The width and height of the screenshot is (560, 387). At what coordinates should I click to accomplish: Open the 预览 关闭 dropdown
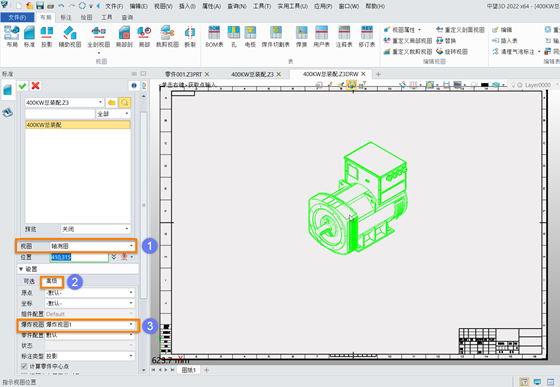[x=95, y=229]
